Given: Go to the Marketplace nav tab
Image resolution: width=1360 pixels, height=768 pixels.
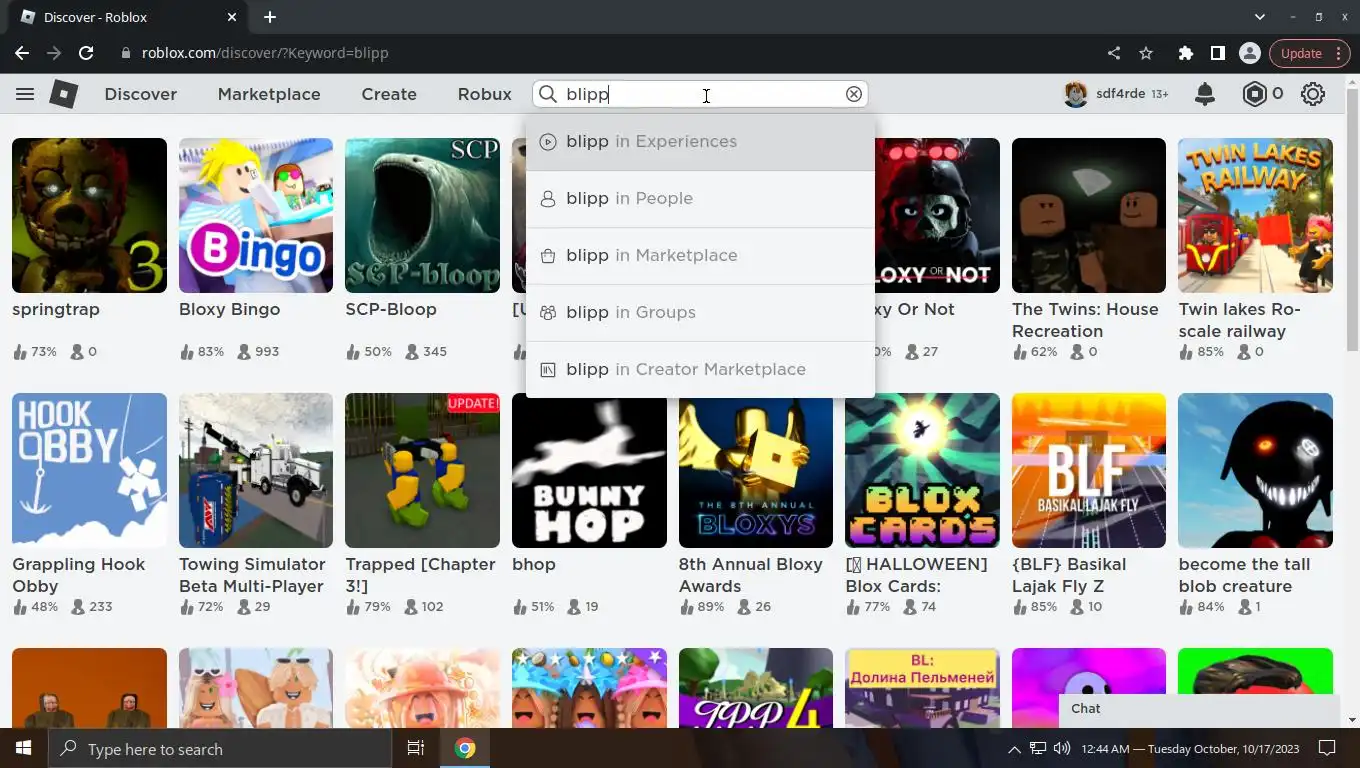Looking at the screenshot, I should point(269,94).
